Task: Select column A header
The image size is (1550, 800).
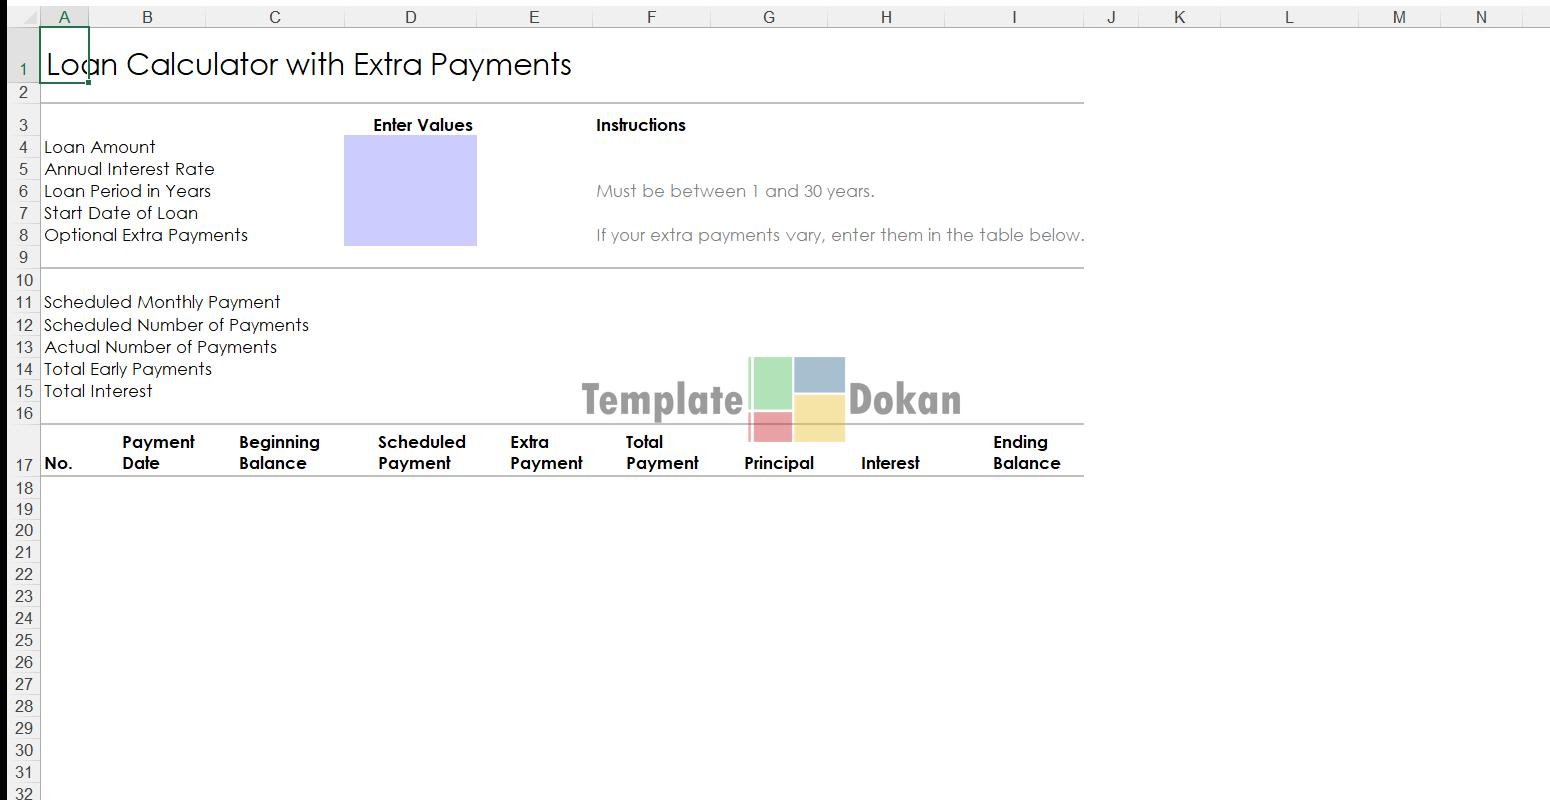Action: pyautogui.click(x=64, y=17)
